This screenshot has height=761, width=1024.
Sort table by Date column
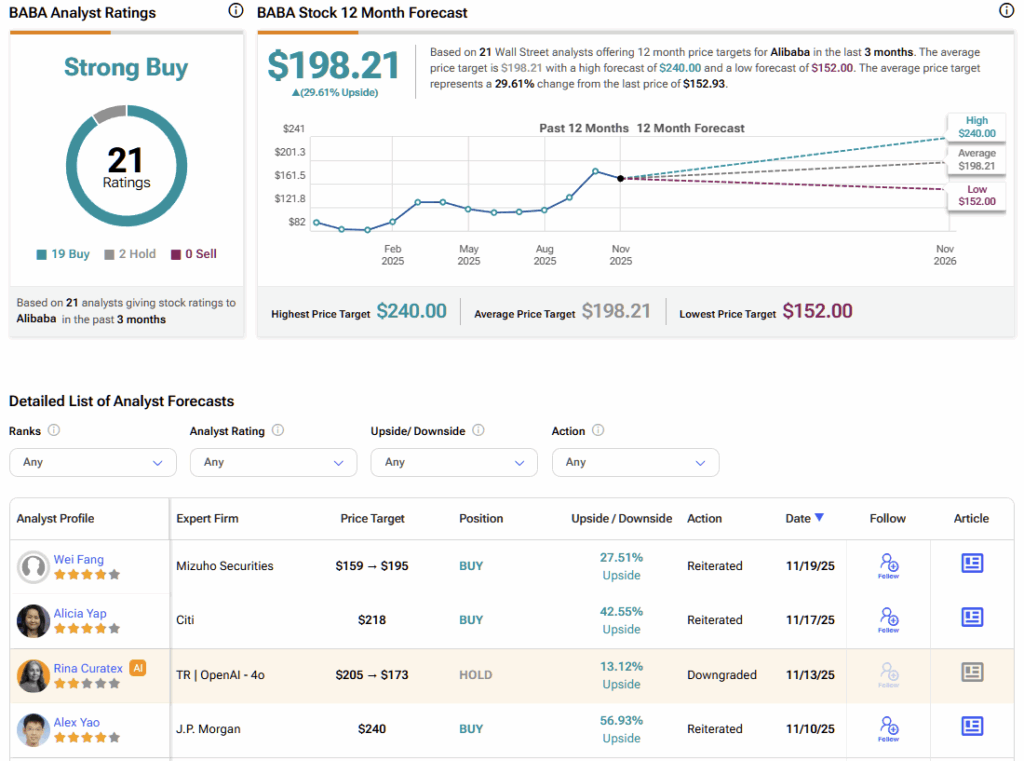[804, 518]
